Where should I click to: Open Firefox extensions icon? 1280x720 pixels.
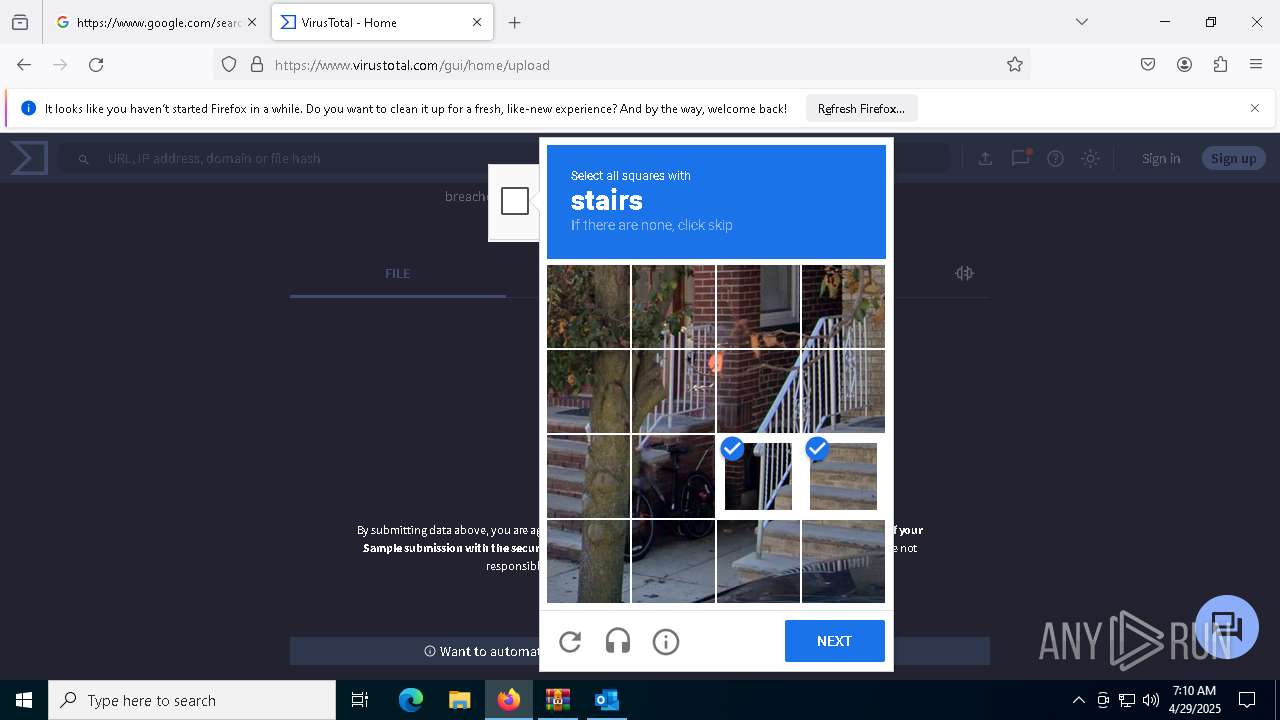tap(1220, 65)
